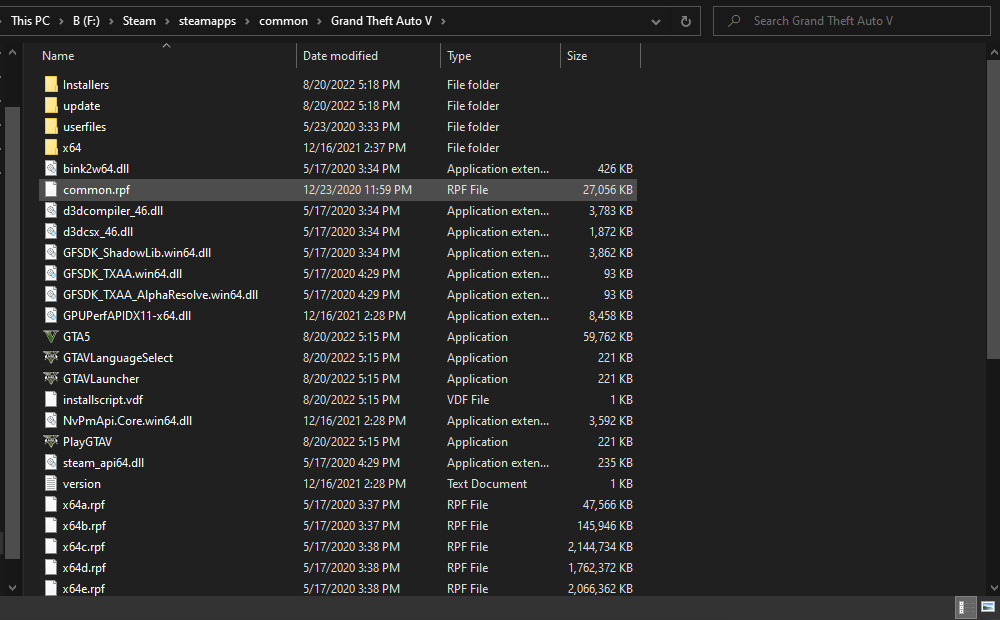Click the installscript.vdf file icon
Image resolution: width=1000 pixels, height=620 pixels.
51,400
